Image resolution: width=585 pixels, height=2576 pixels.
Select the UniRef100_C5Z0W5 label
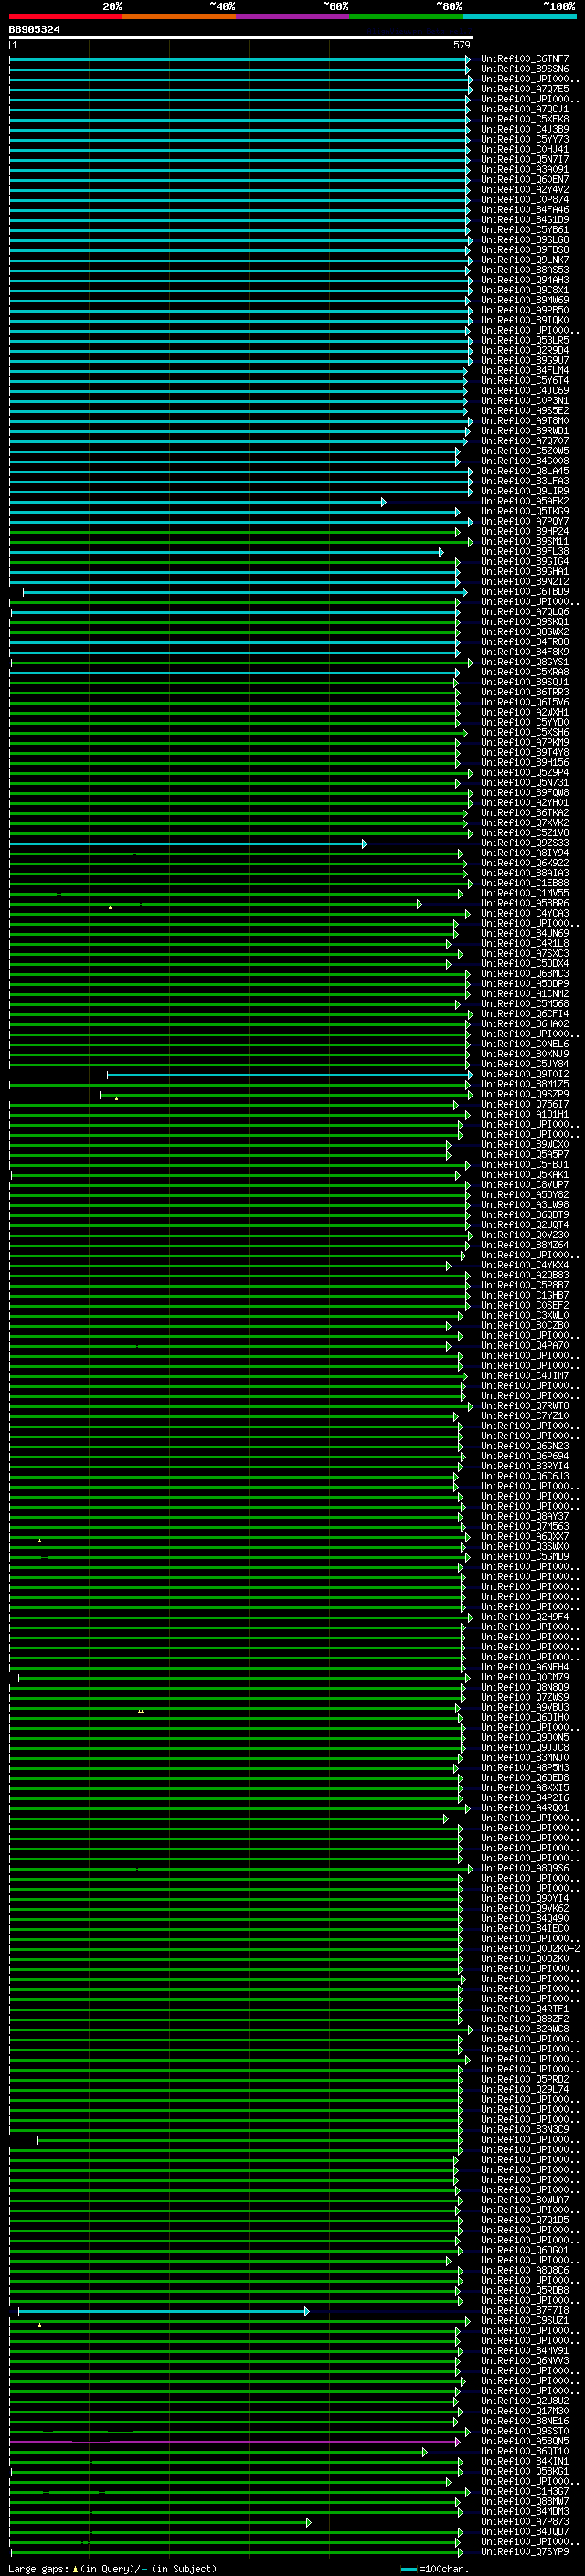click(x=524, y=451)
